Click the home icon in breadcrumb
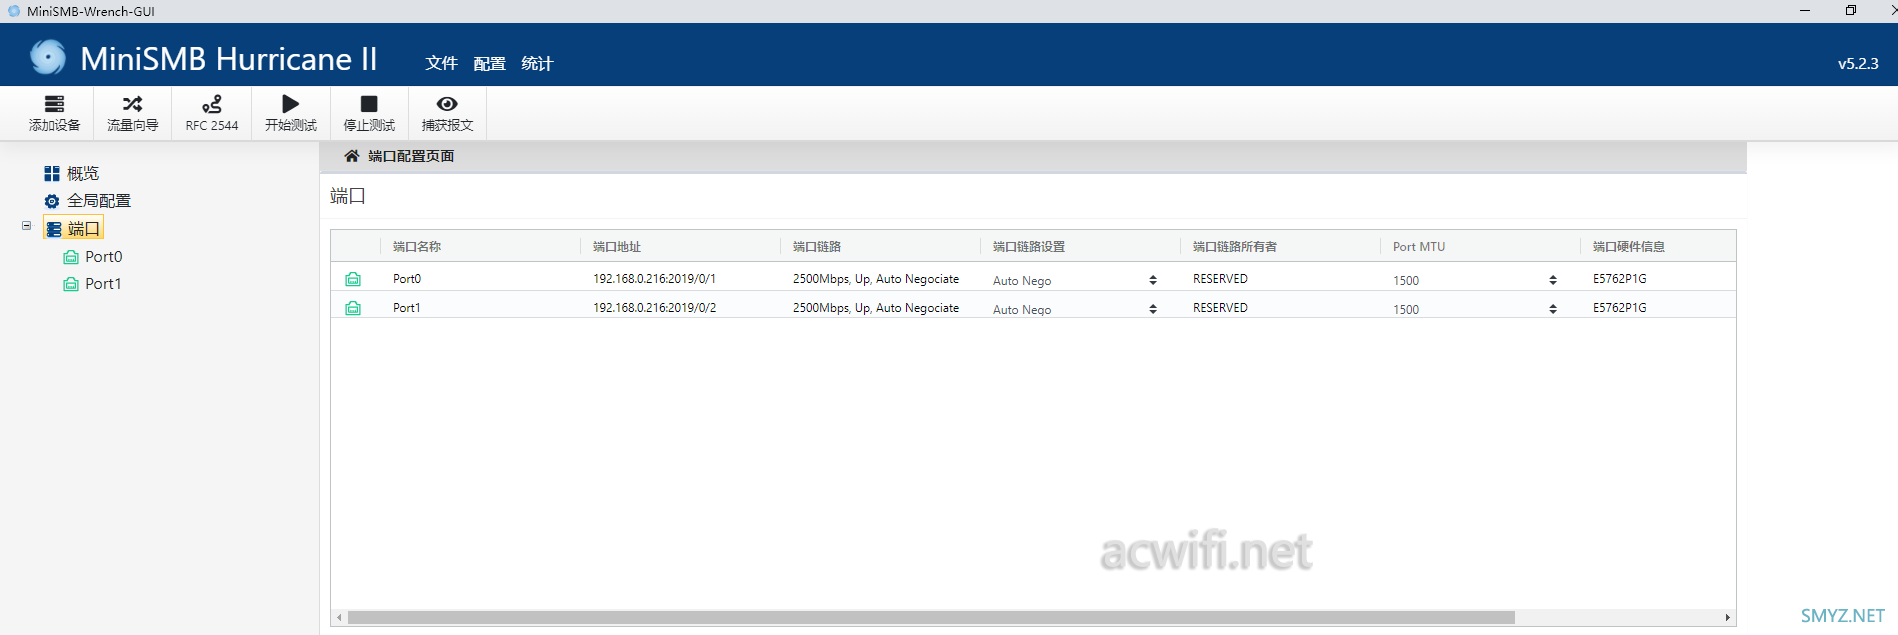This screenshot has width=1898, height=635. click(x=351, y=156)
